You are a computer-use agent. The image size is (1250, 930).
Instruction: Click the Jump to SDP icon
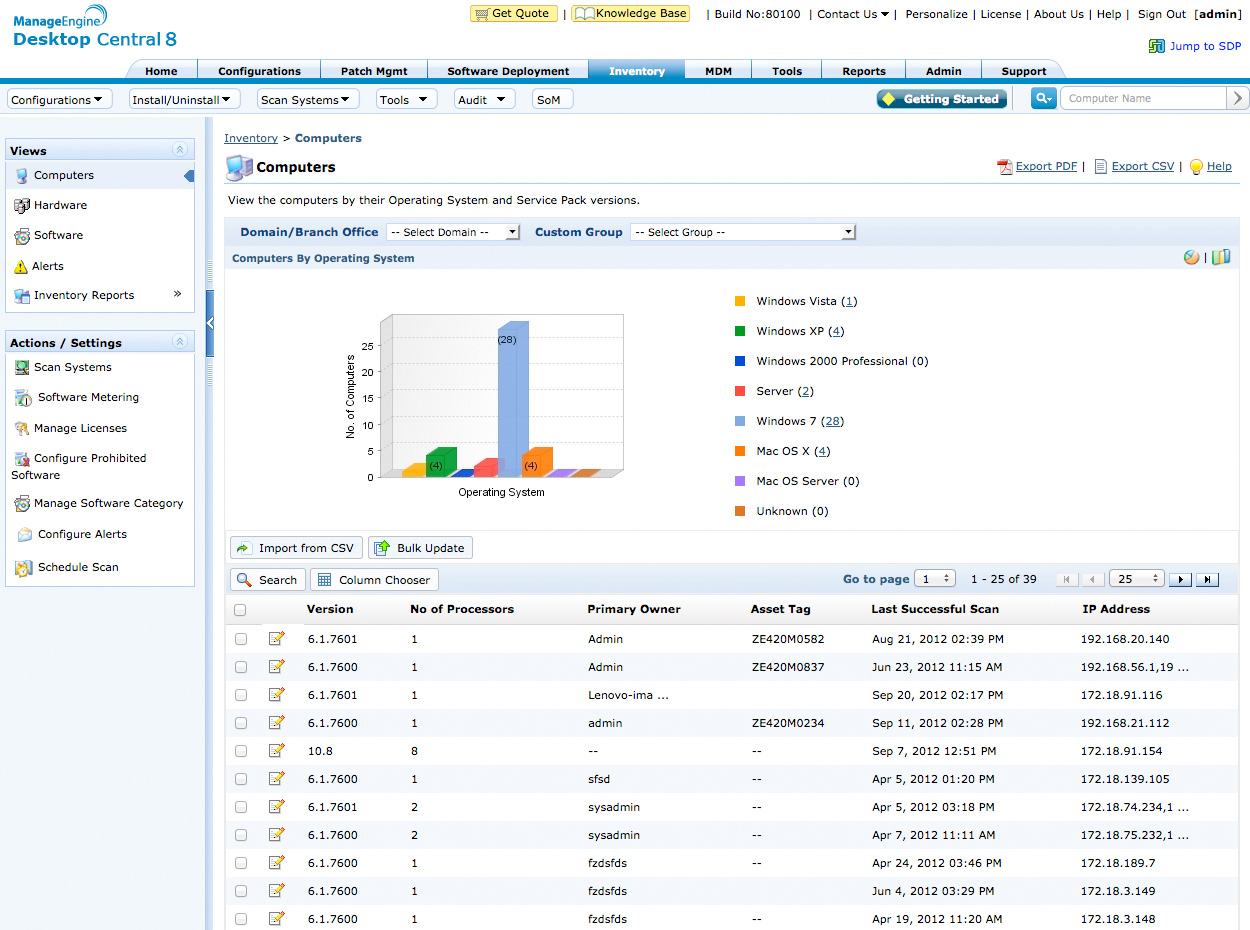(x=1157, y=46)
